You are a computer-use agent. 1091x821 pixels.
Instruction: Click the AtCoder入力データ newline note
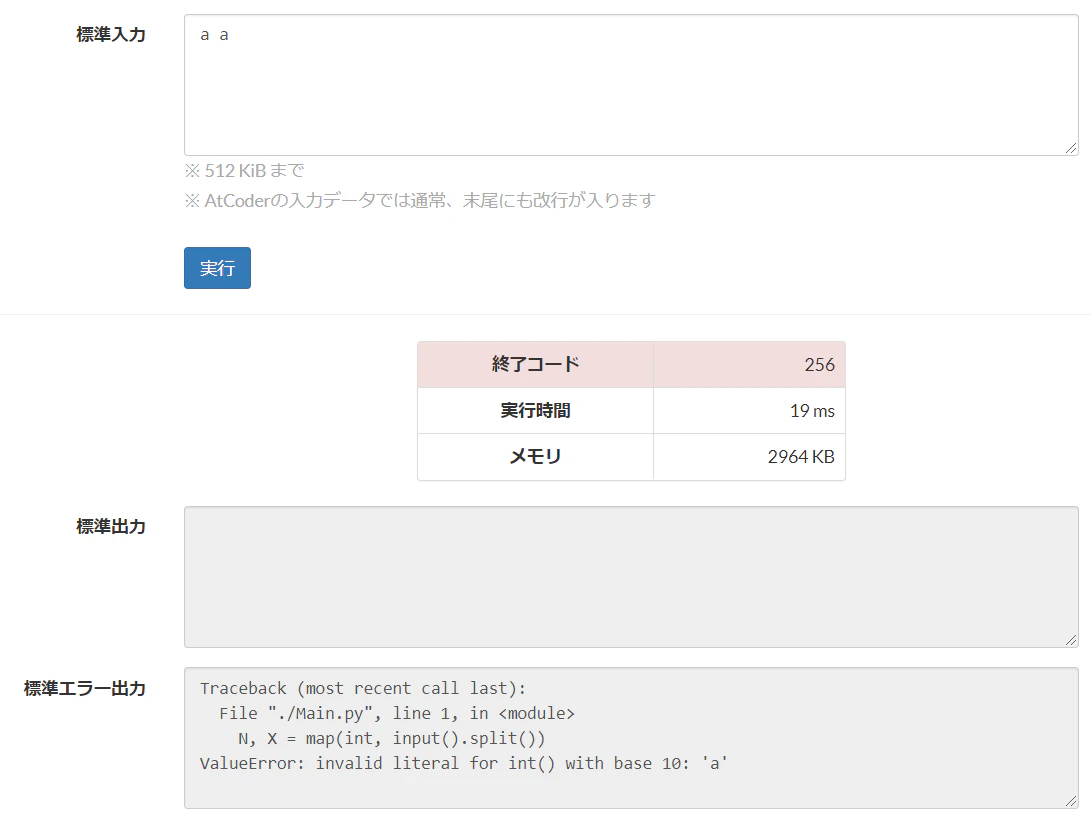tap(420, 200)
